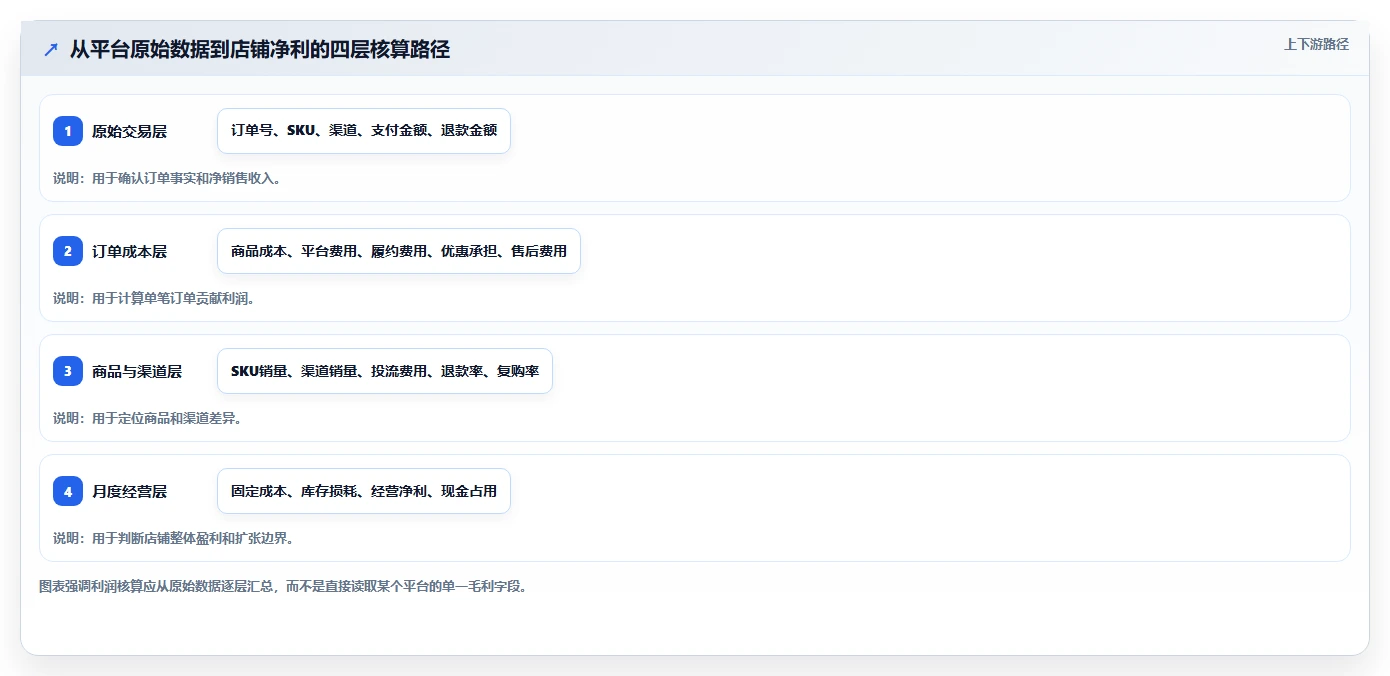Click the number 4 step badge
1390x676 pixels.
click(x=68, y=491)
